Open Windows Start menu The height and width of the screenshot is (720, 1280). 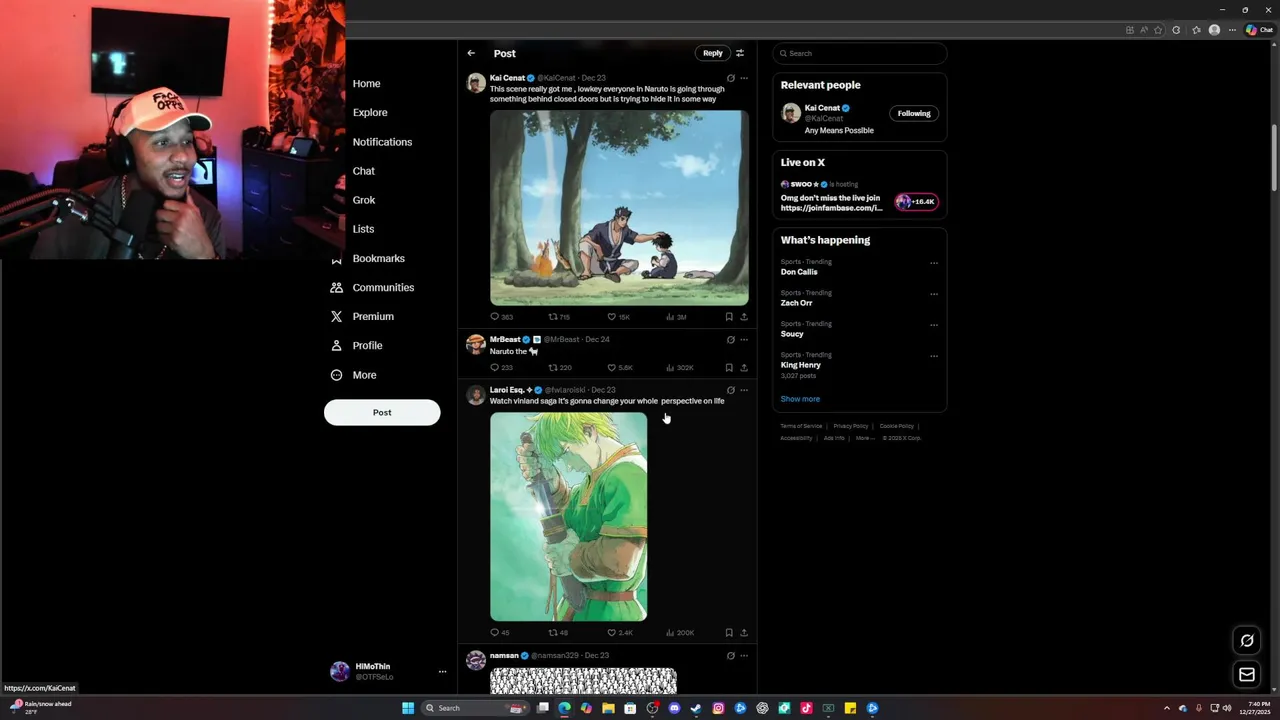click(x=408, y=708)
